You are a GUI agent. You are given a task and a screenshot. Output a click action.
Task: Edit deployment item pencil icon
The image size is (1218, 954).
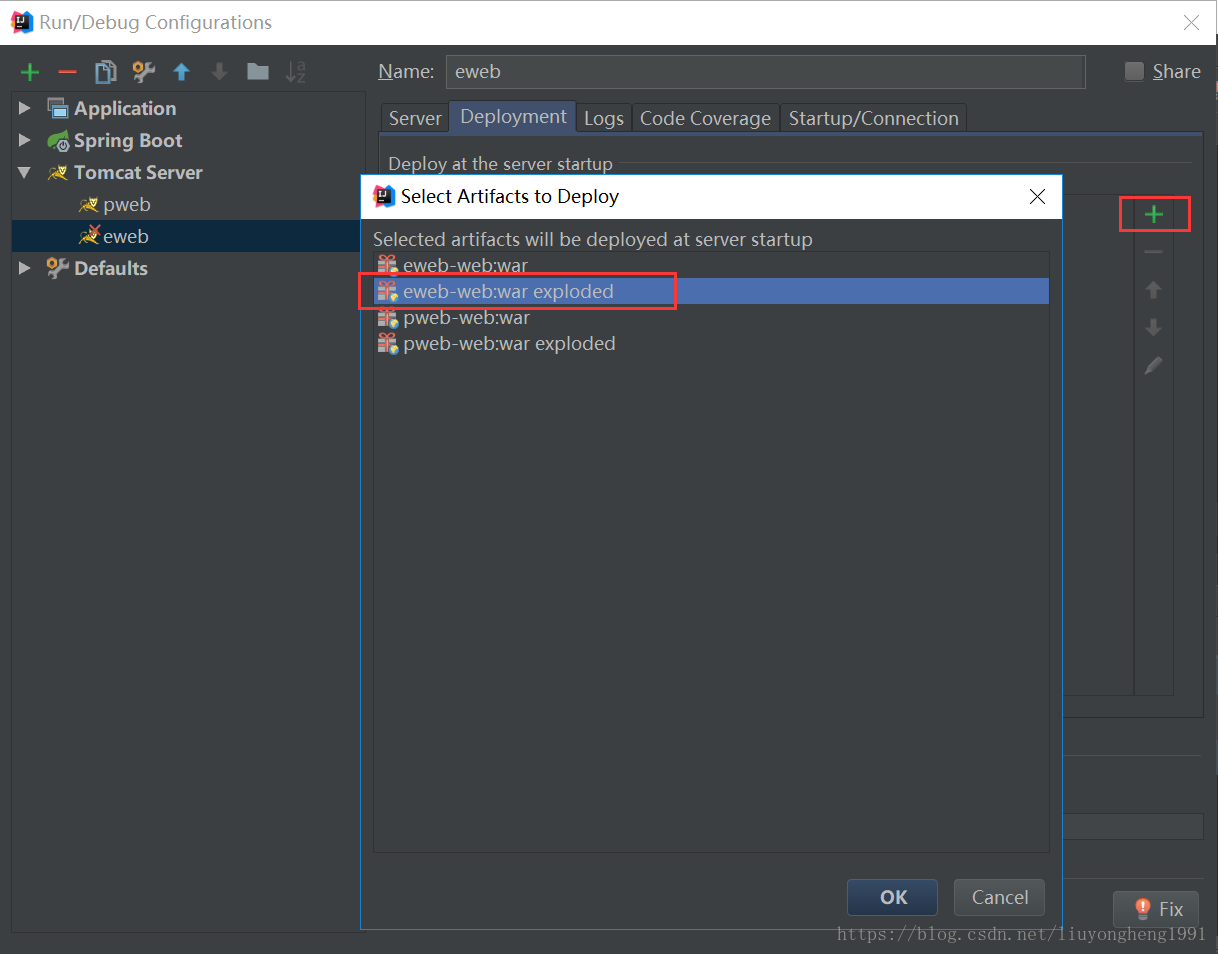[1154, 366]
